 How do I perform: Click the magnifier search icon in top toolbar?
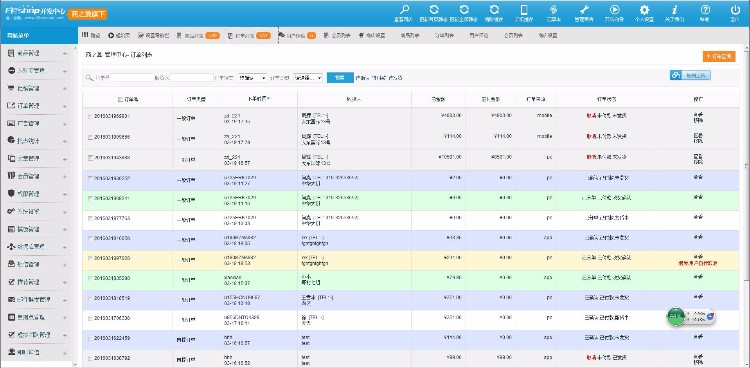click(x=405, y=10)
